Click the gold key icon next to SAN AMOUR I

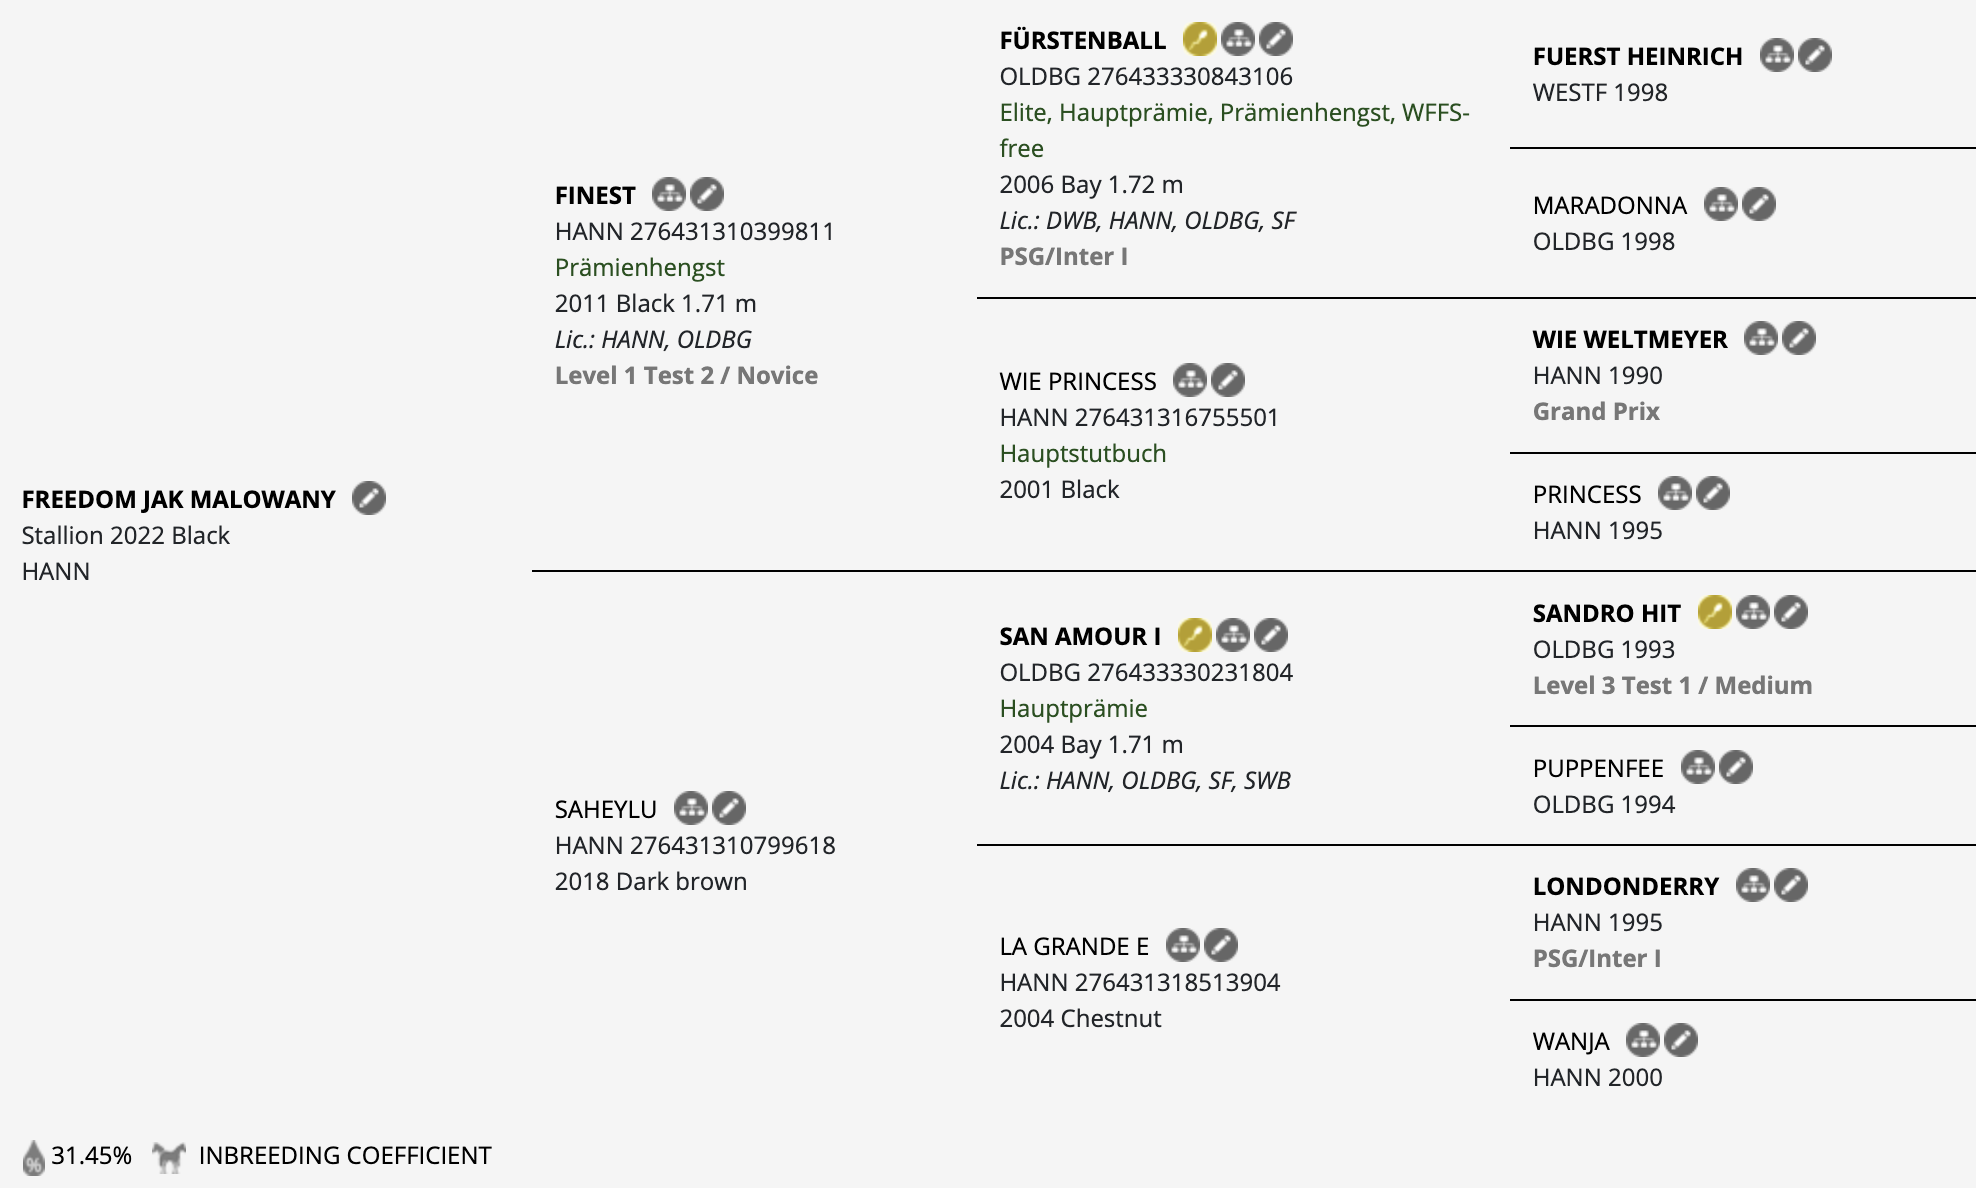pyautogui.click(x=1194, y=635)
